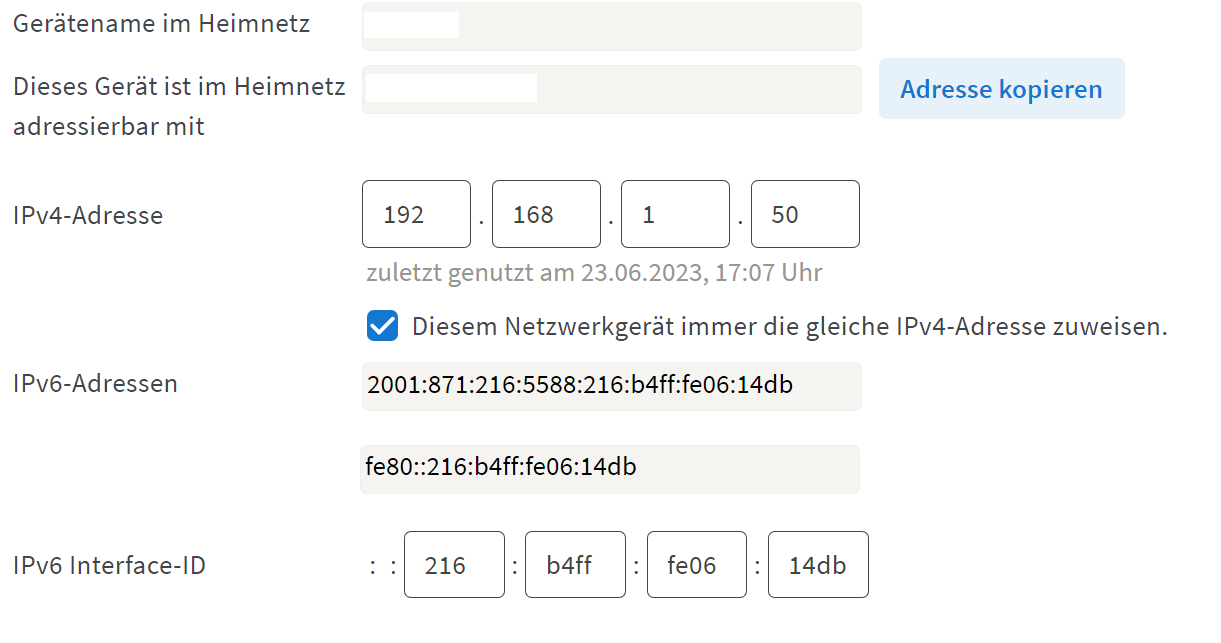Click the IPv4 octet field containing 50
Image resolution: width=1221 pixels, height=643 pixels.
click(x=805, y=214)
